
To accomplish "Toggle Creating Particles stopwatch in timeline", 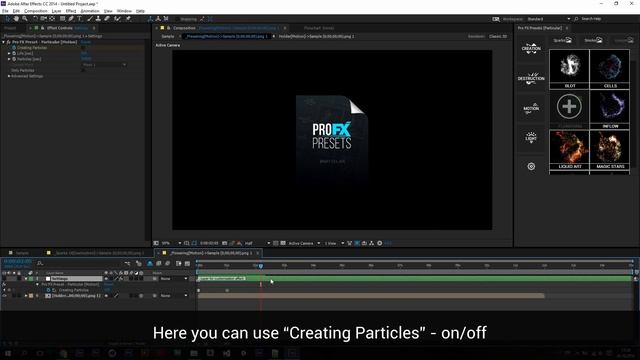I will tap(49, 290).
